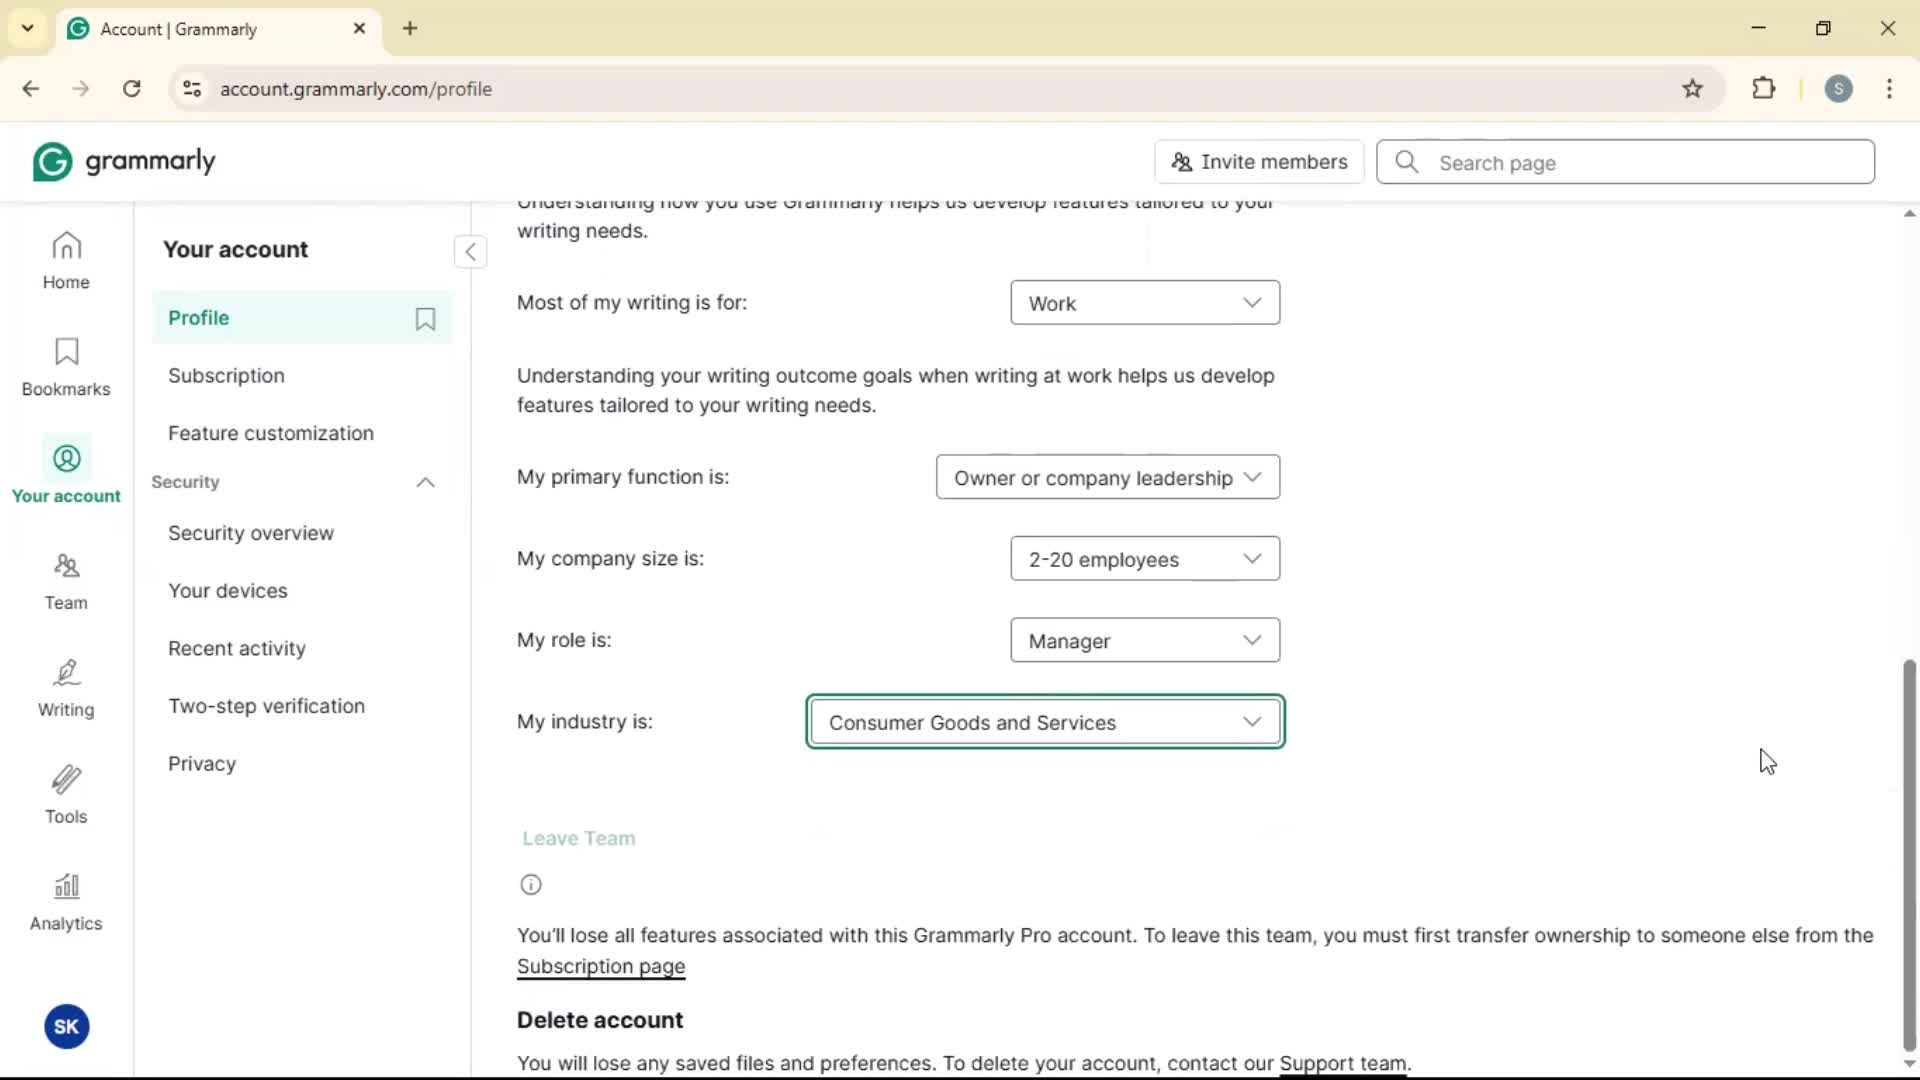Select Subscription in account menu
Image resolution: width=1920 pixels, height=1080 pixels.
point(226,376)
